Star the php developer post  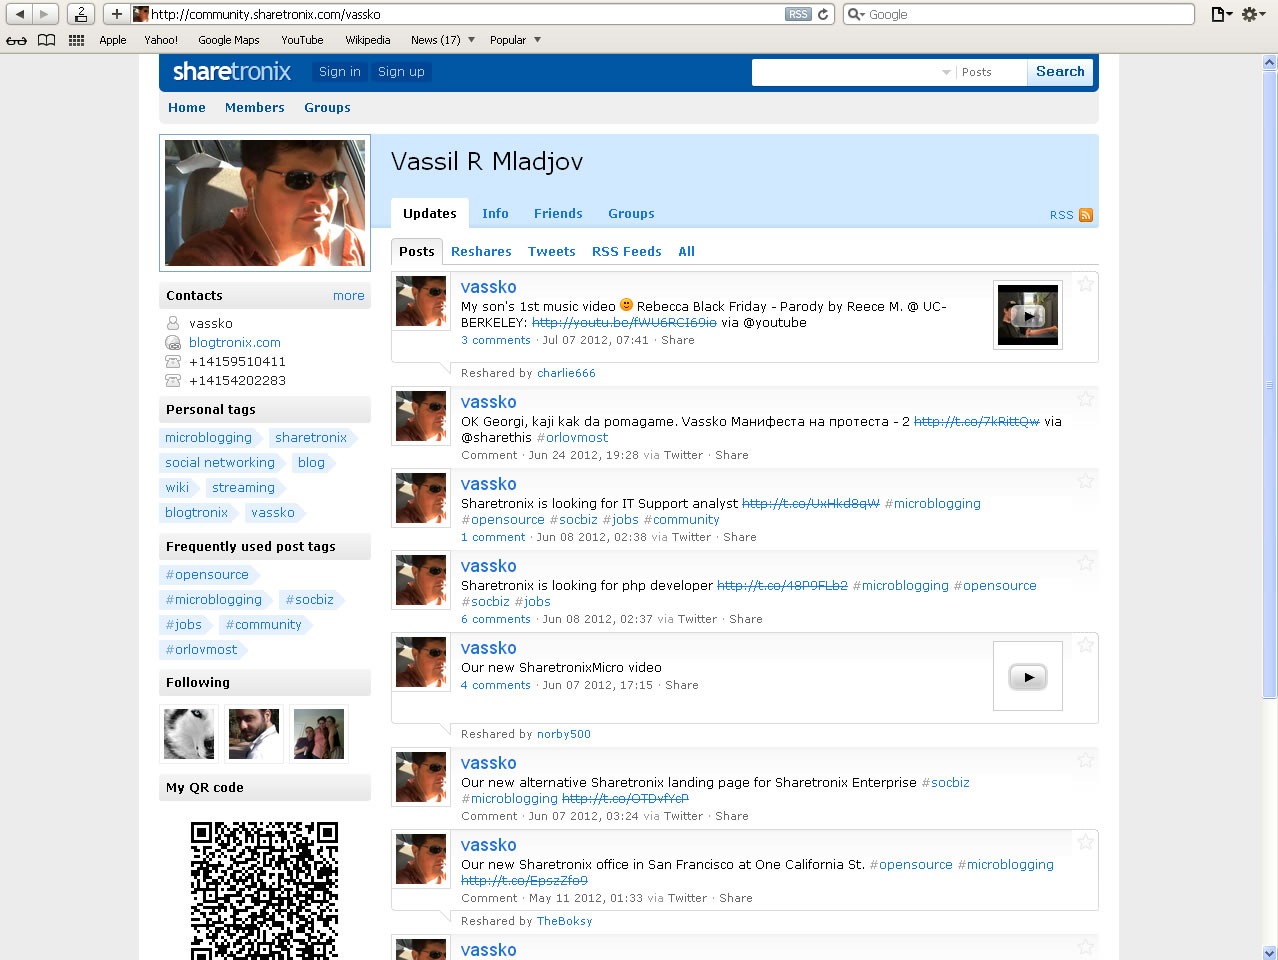[1085, 563]
